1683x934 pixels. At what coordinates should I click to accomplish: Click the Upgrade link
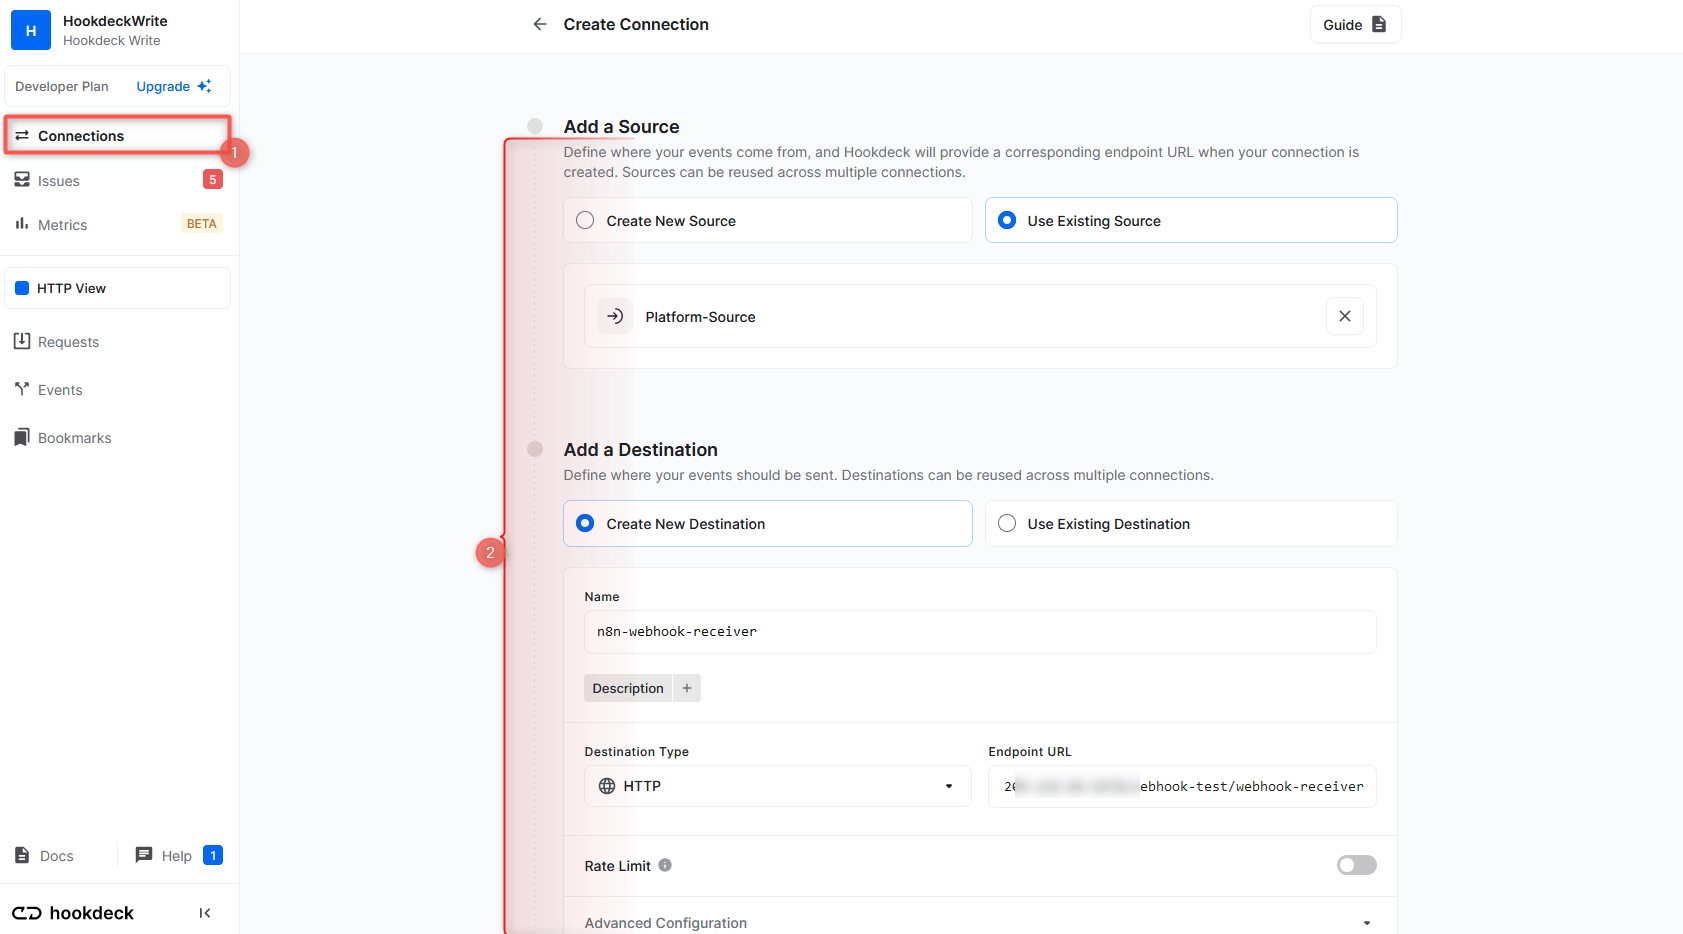(165, 86)
